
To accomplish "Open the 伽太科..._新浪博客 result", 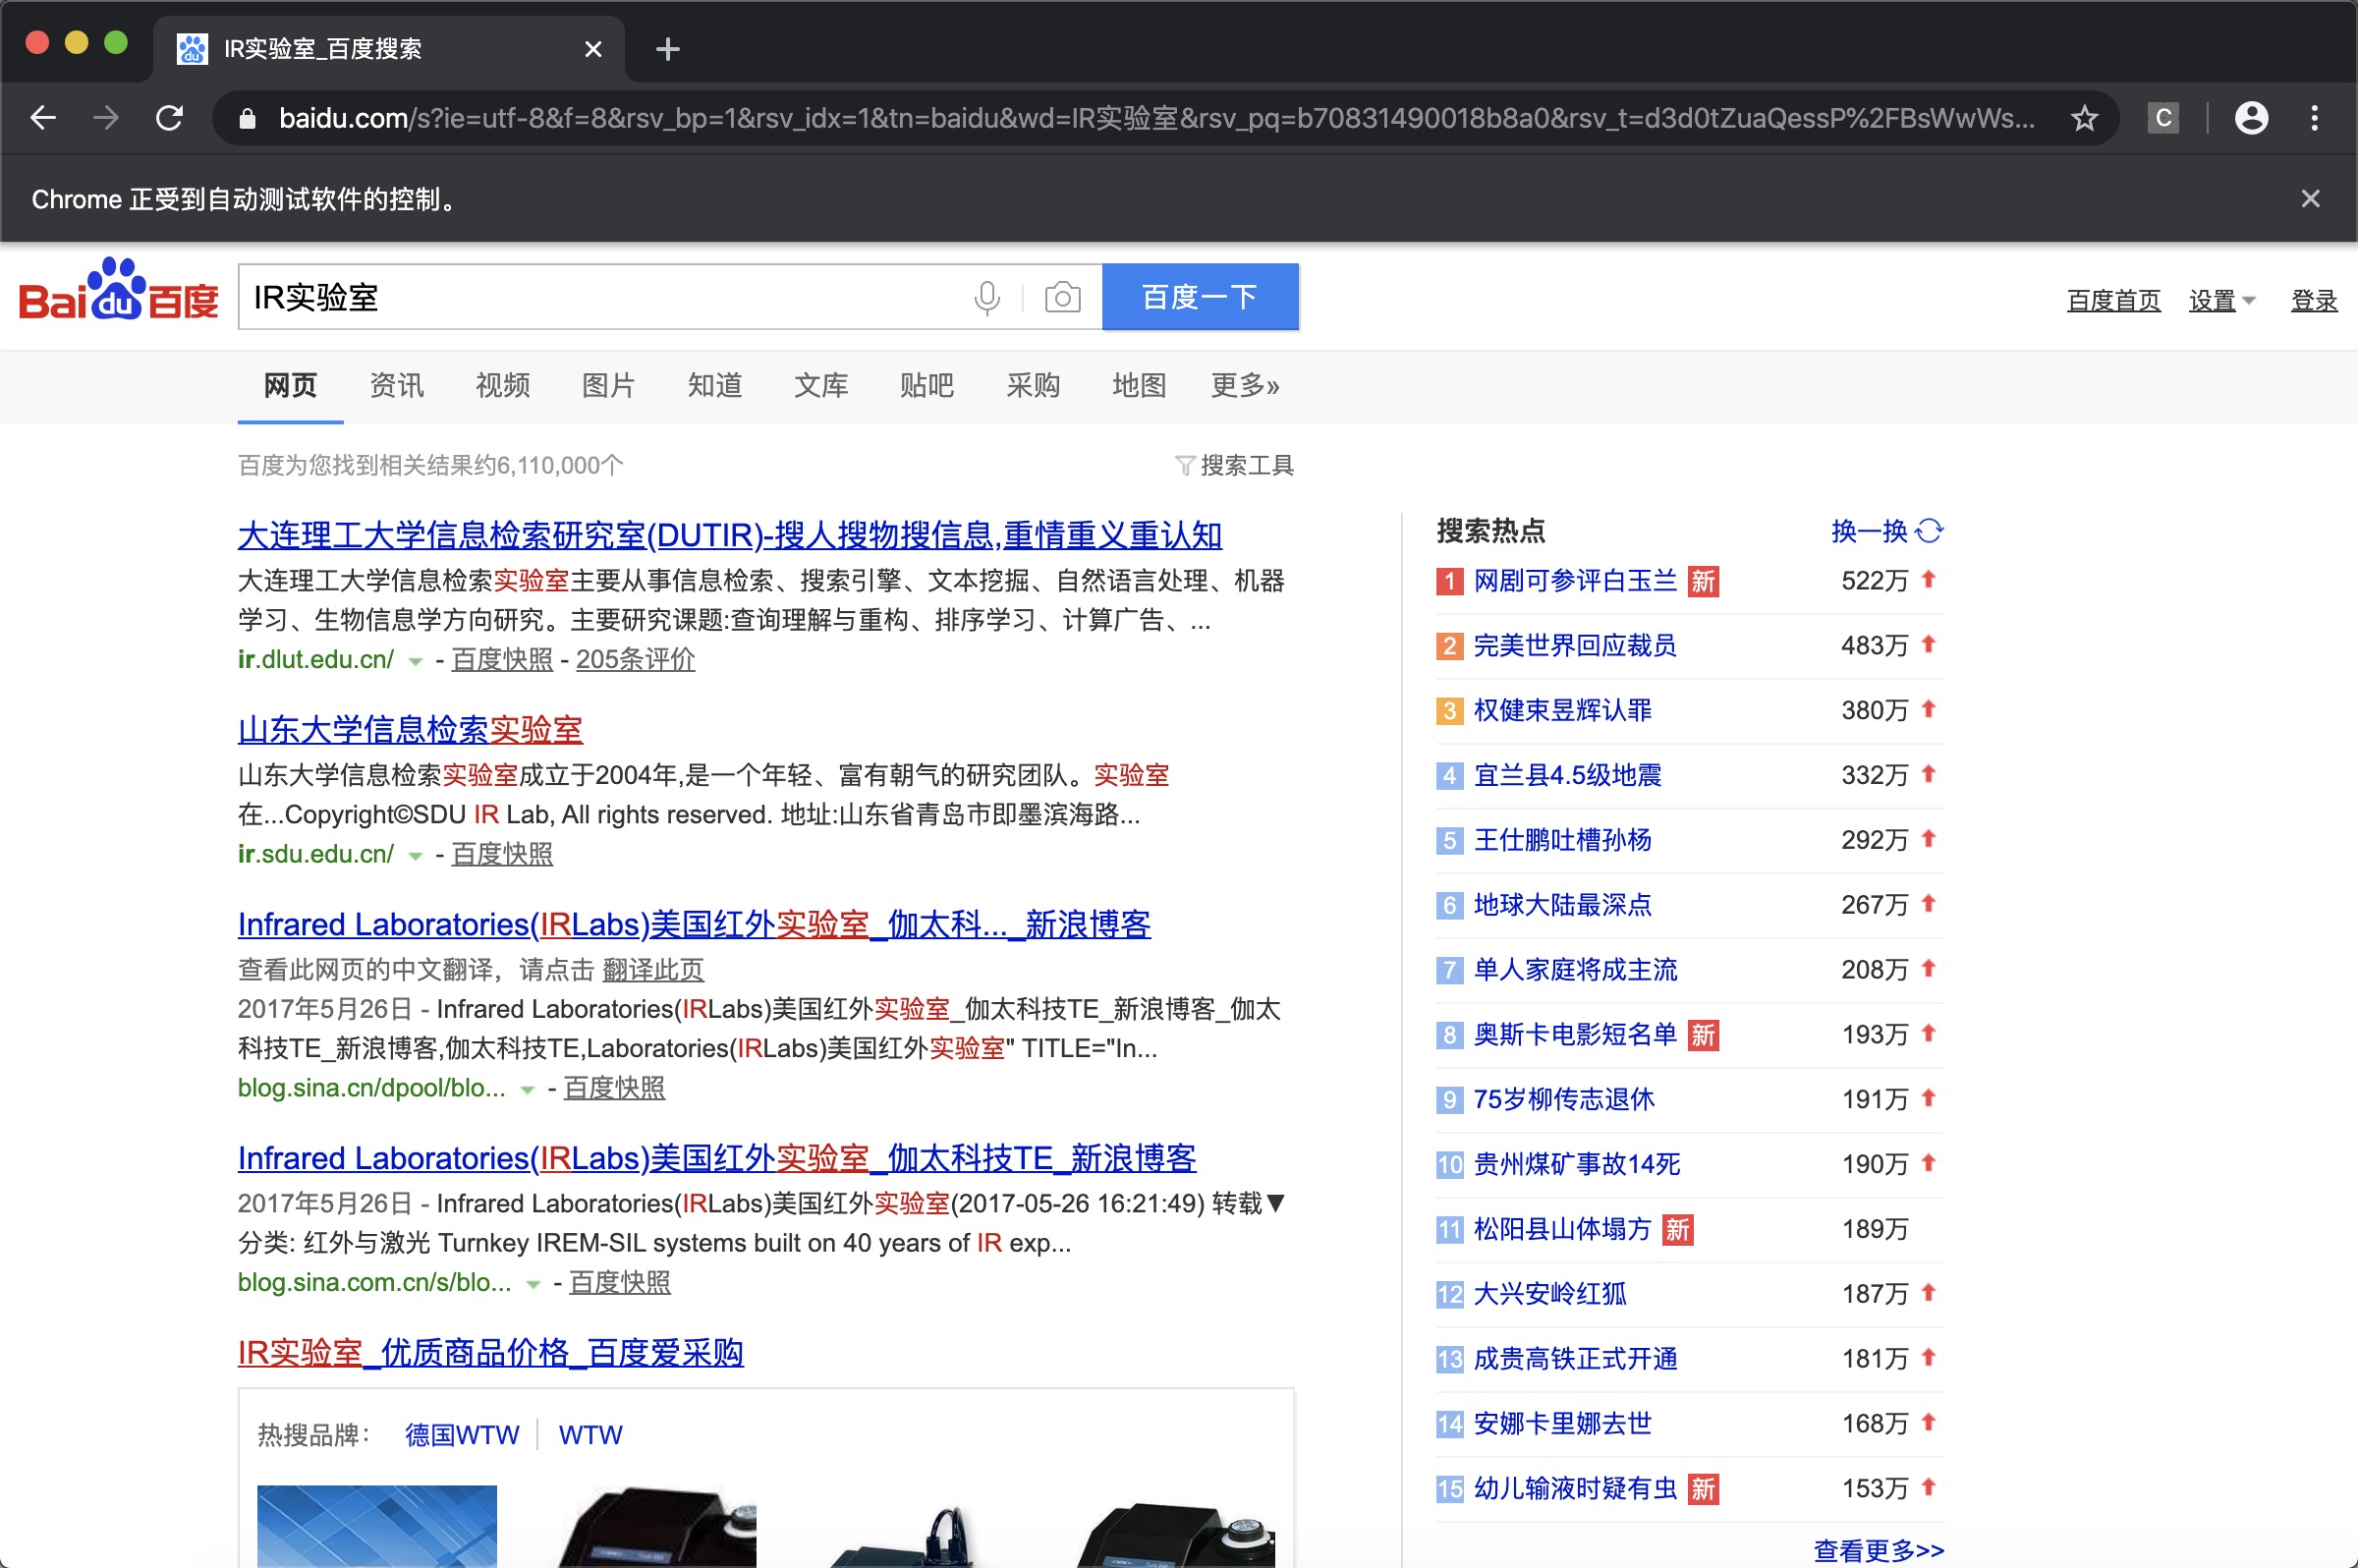I will pos(694,925).
